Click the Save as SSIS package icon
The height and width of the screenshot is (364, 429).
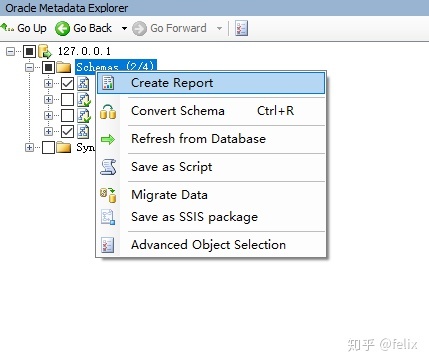[x=108, y=217]
